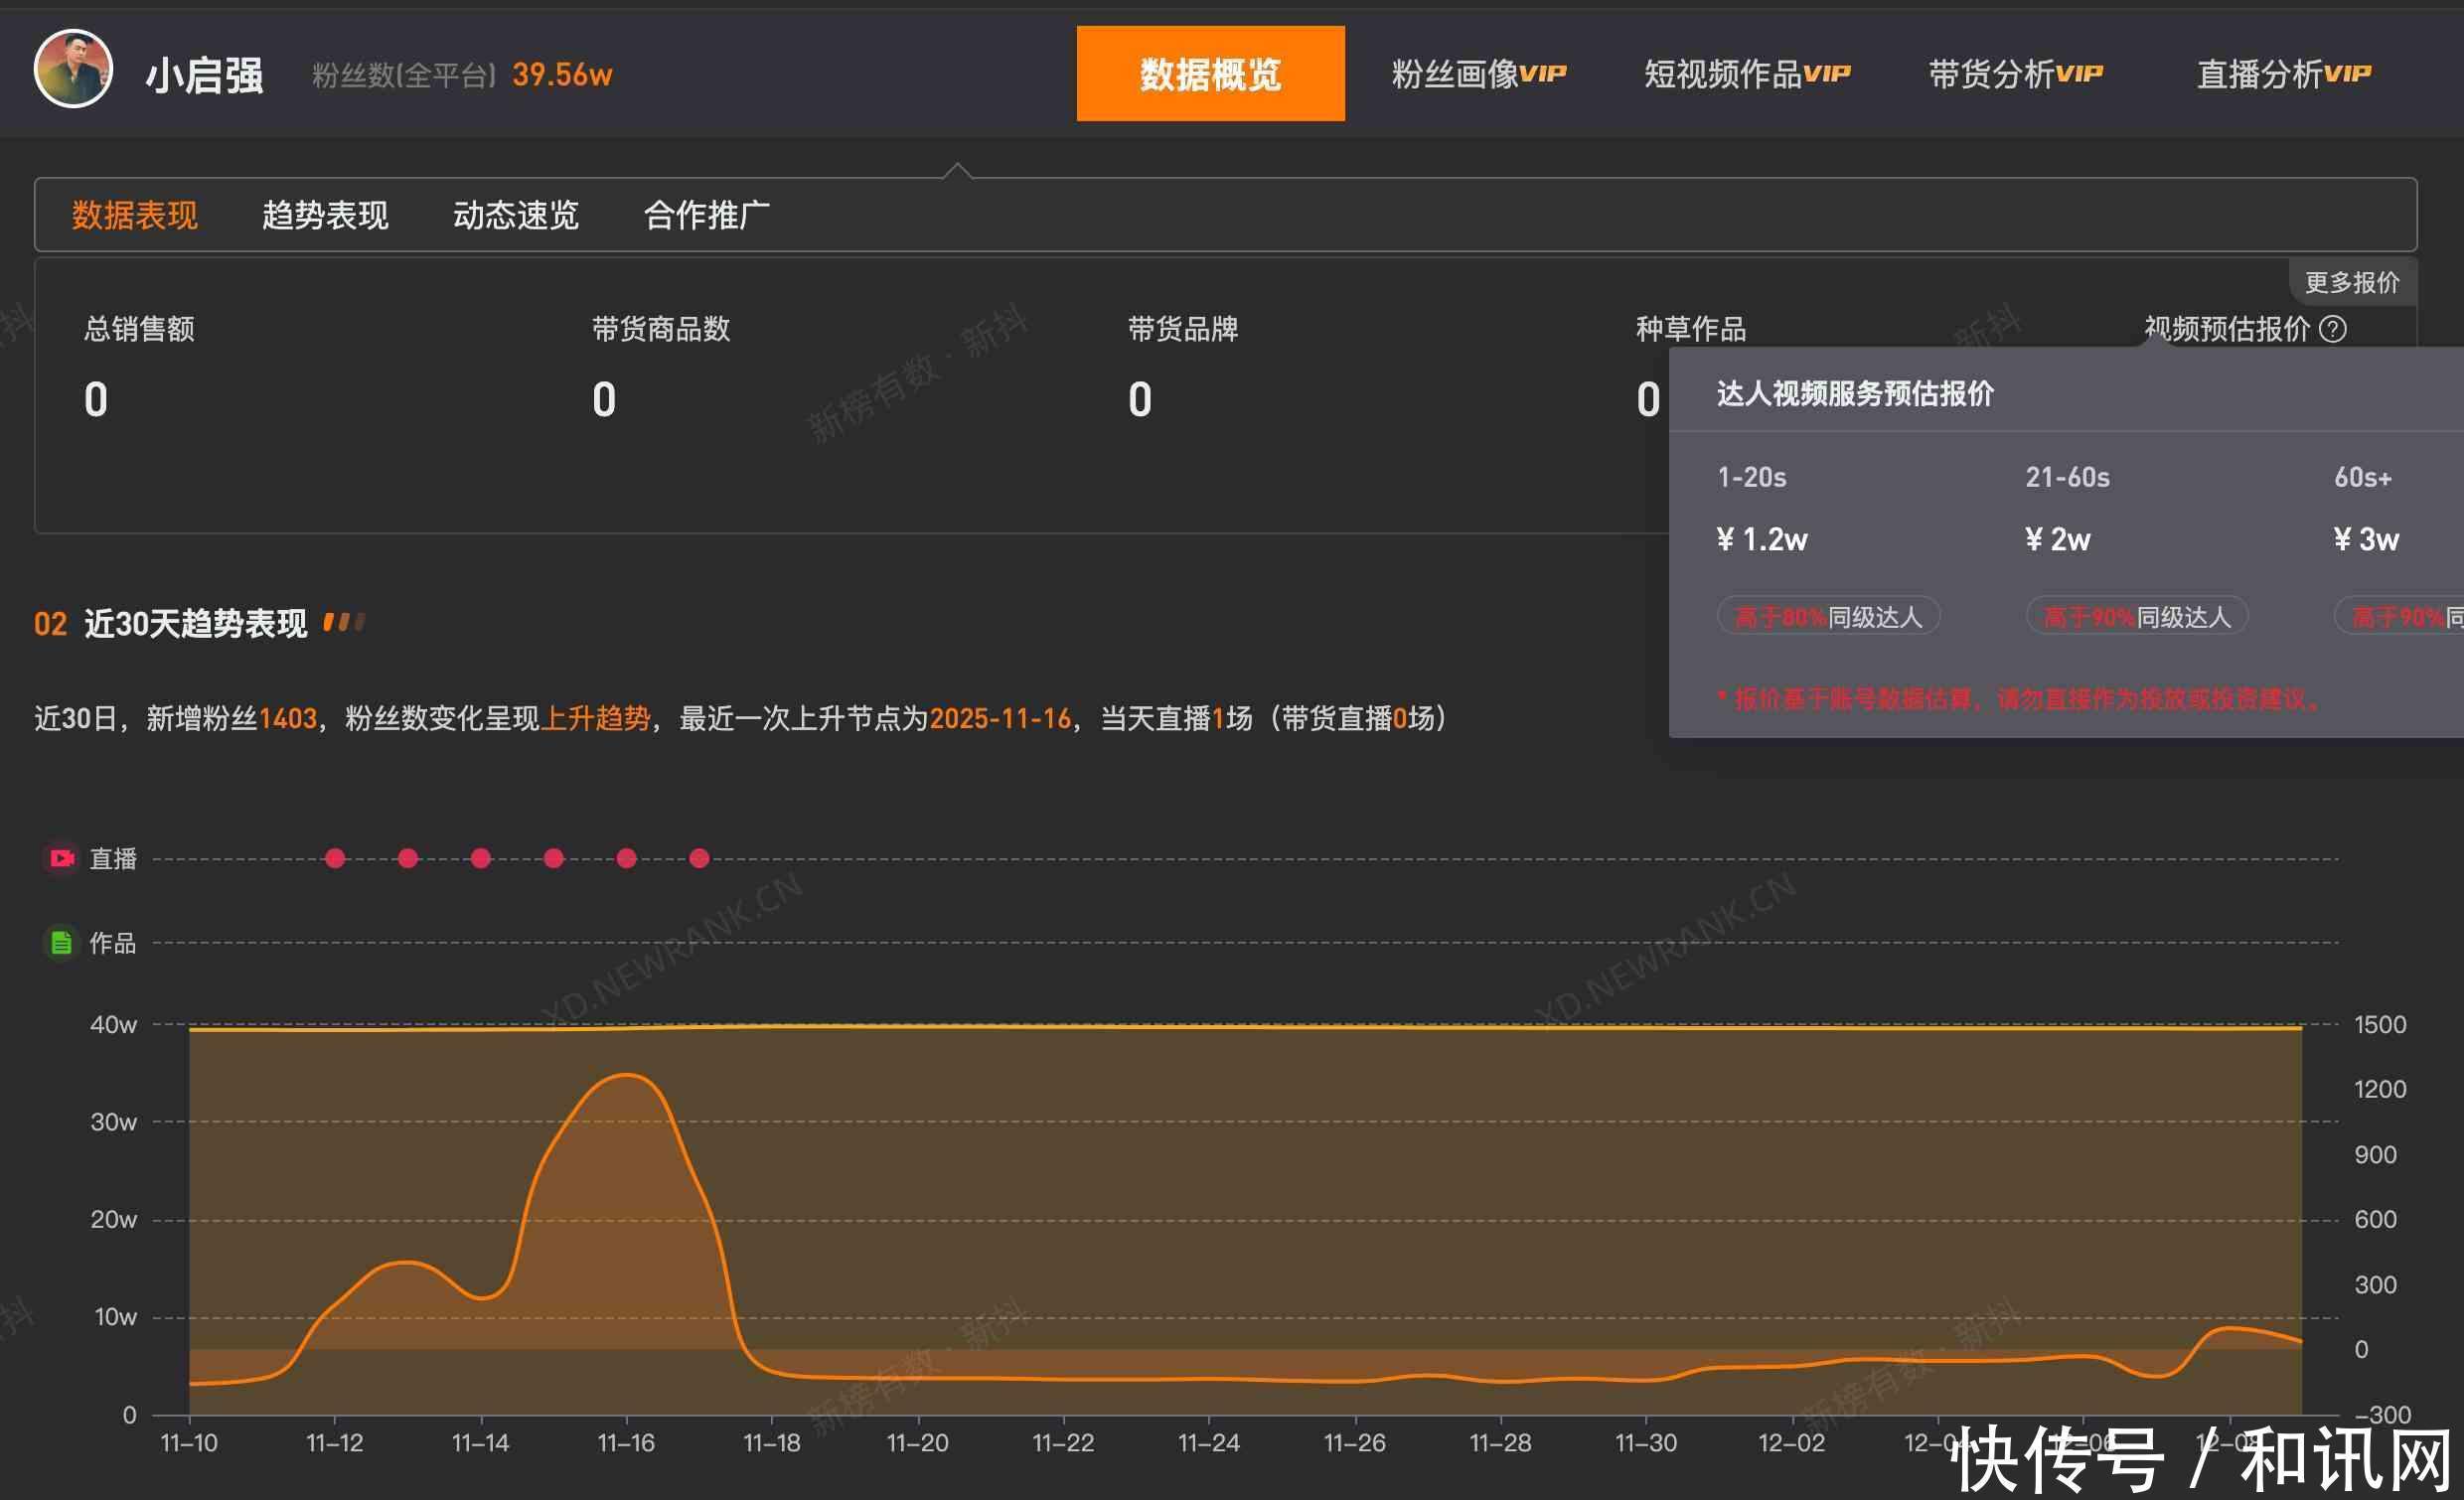Click the last live stream dot marker
The height and width of the screenshot is (1500, 2464).
click(699, 858)
